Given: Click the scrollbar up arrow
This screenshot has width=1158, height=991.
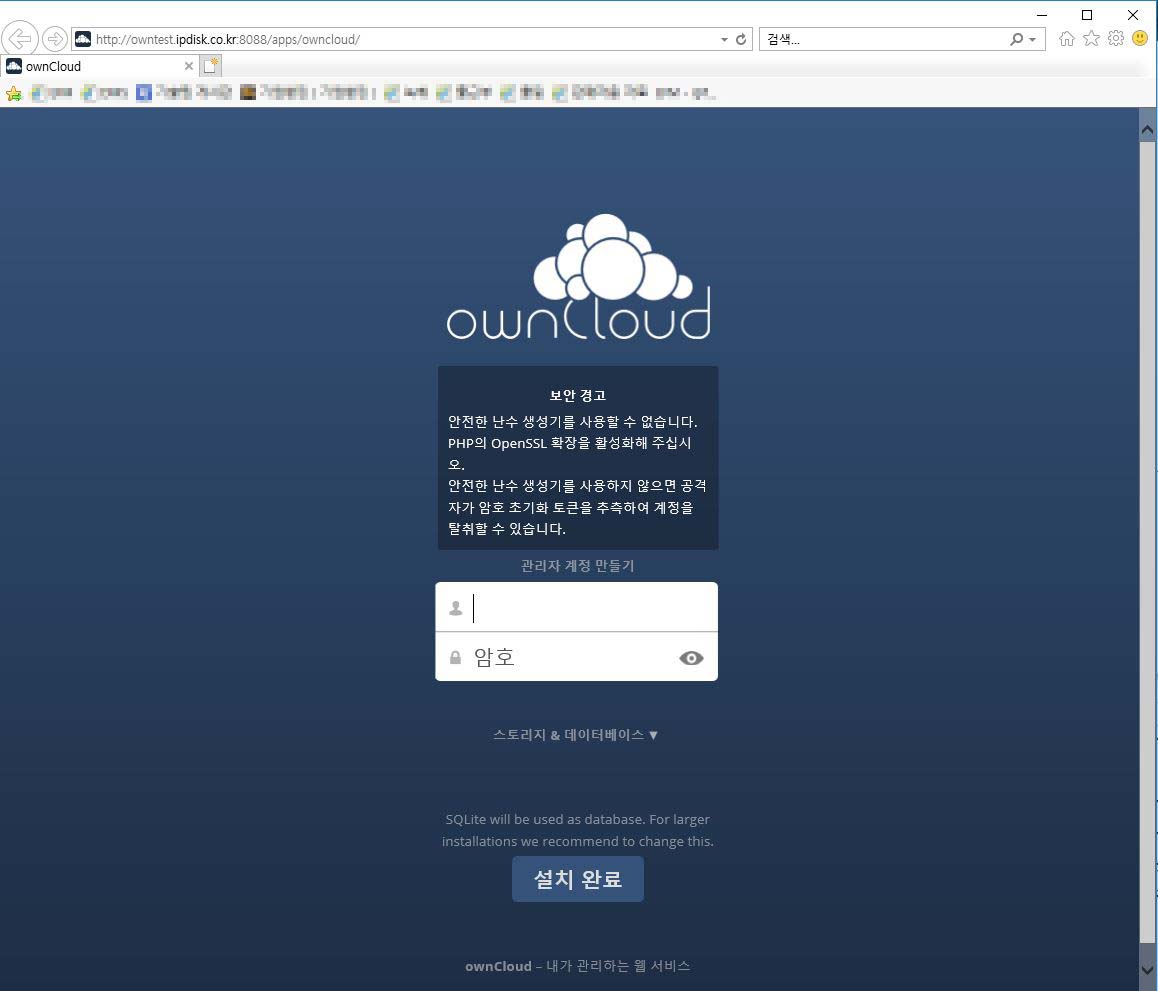Looking at the screenshot, I should tap(1147, 130).
